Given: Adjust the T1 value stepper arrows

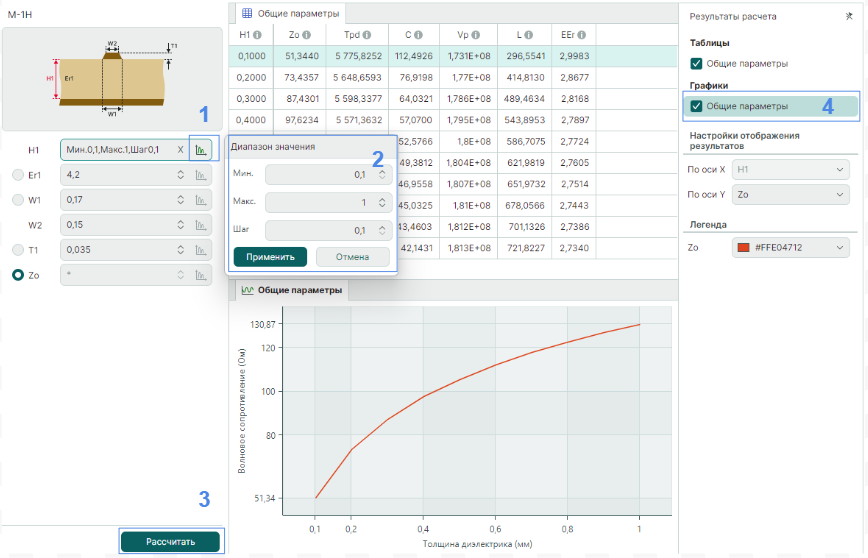Looking at the screenshot, I should tap(180, 250).
